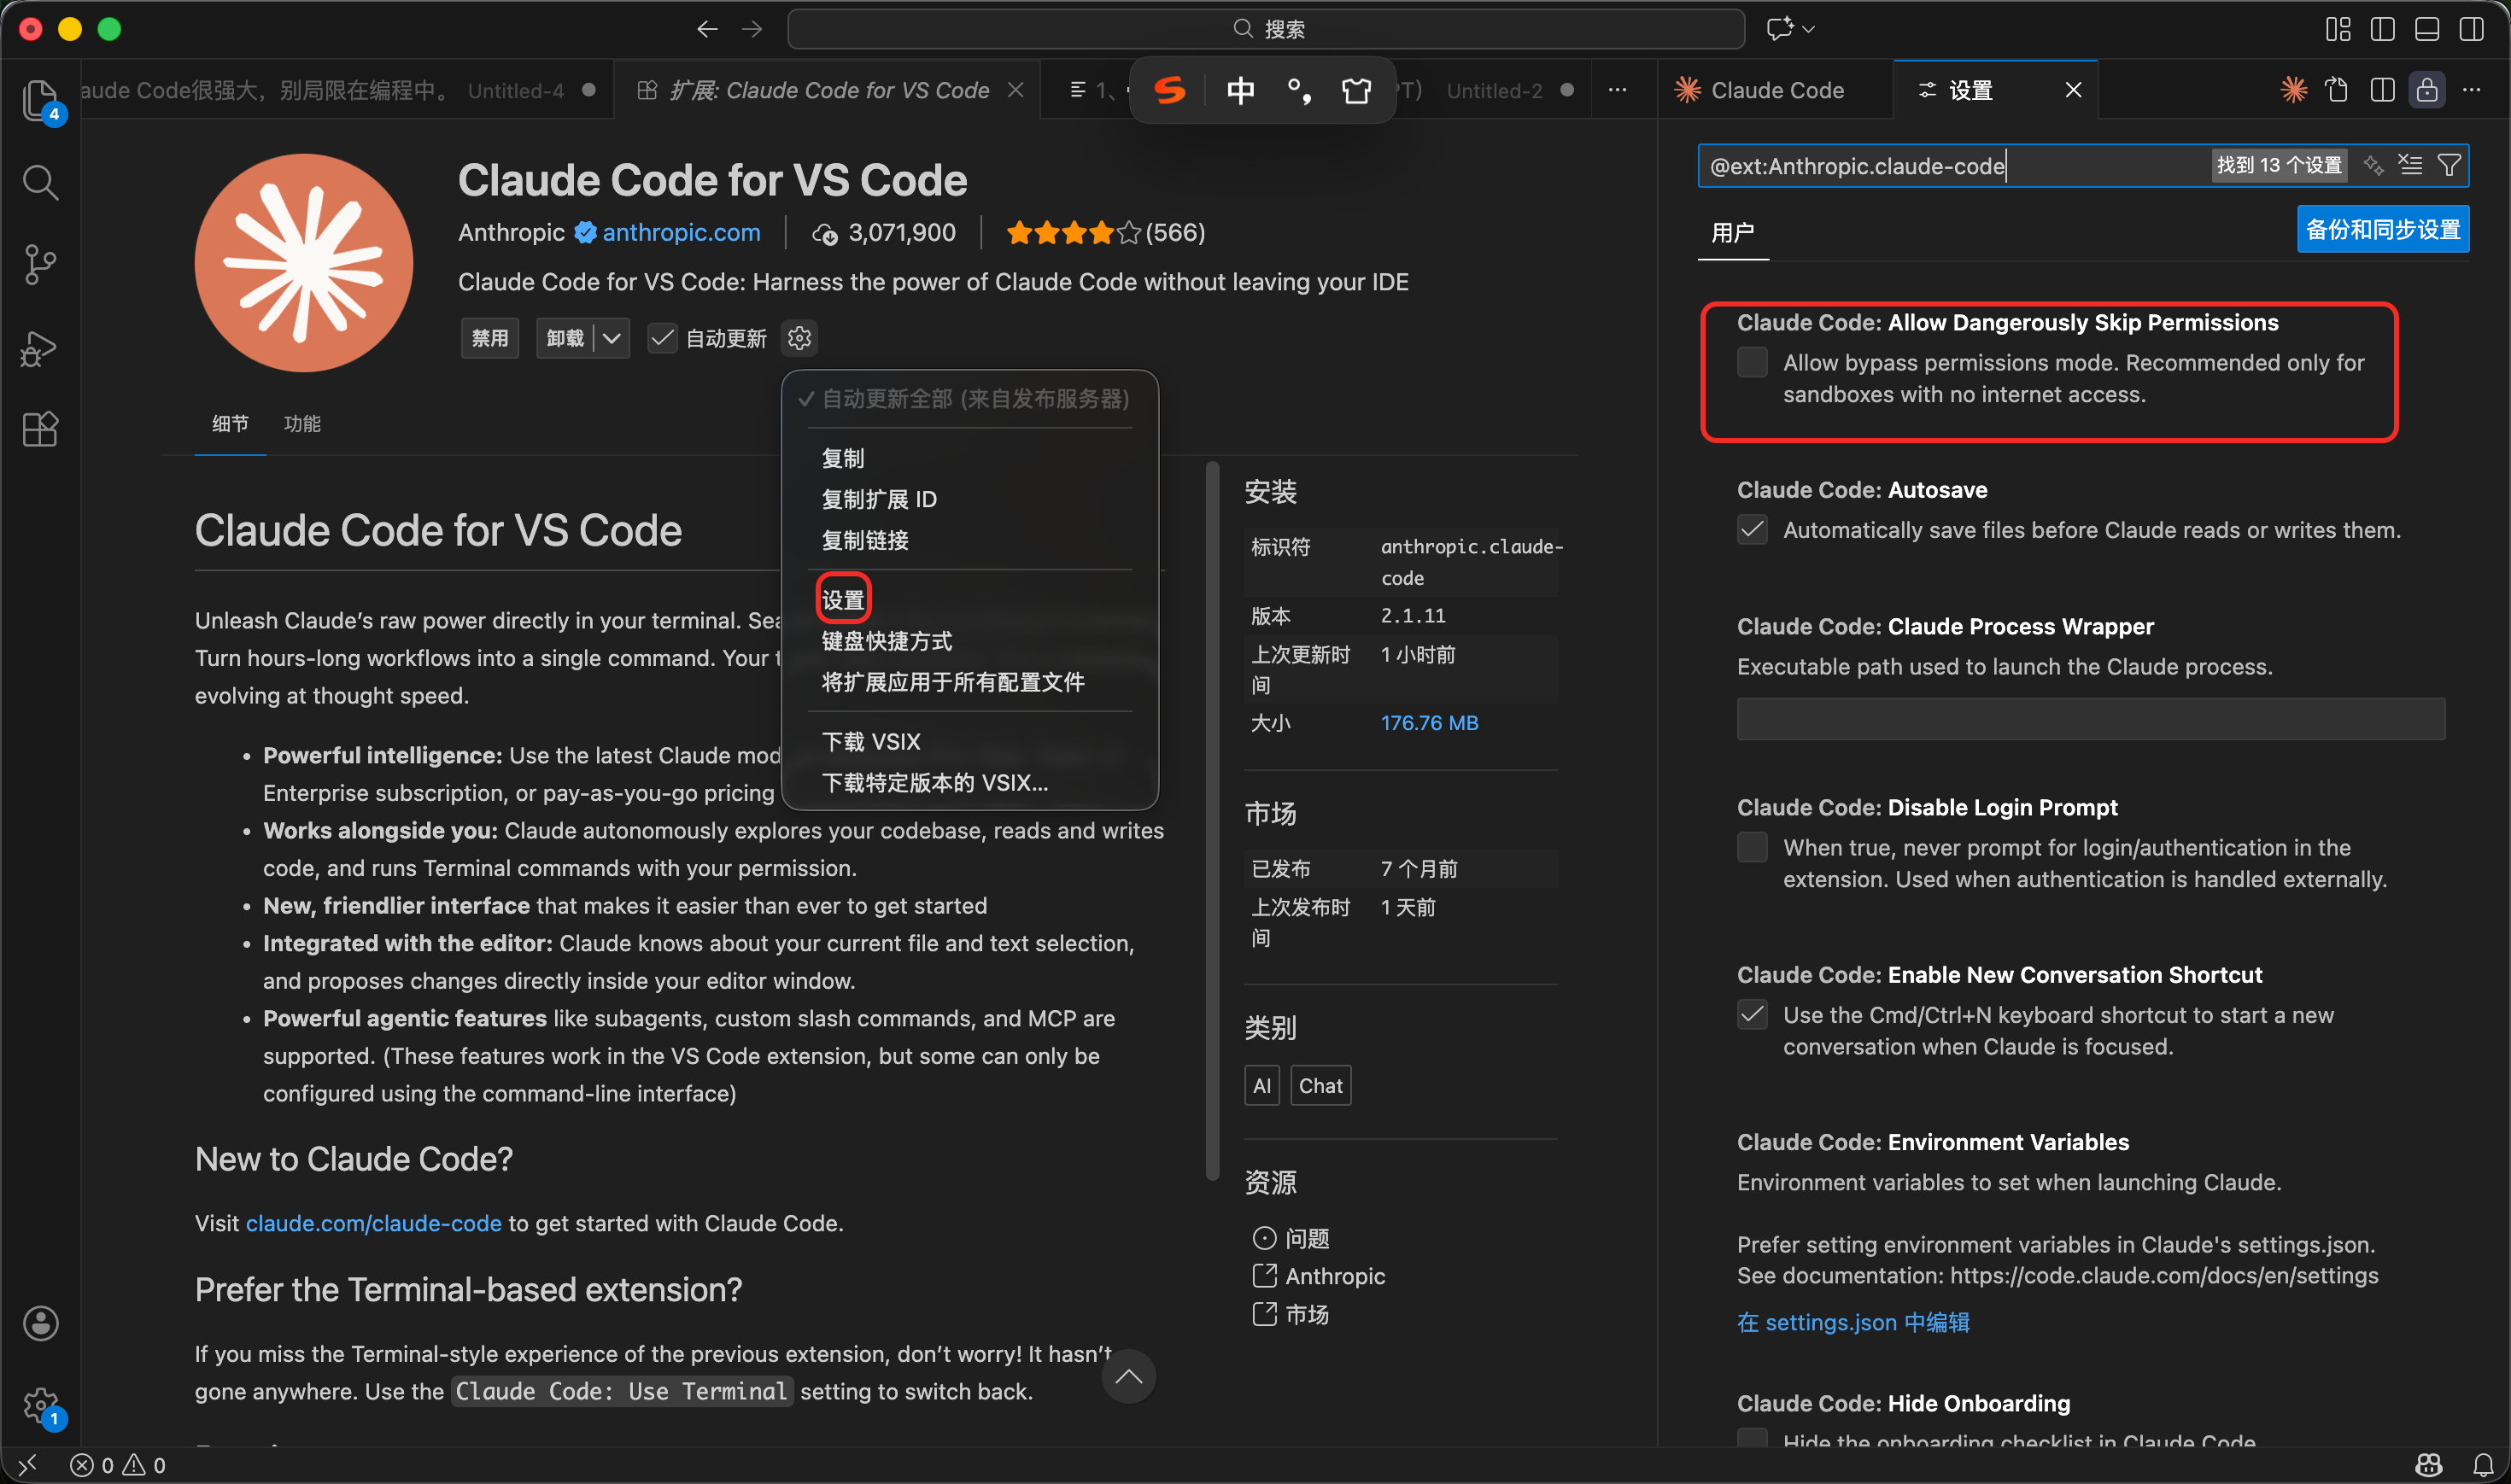Viewport: 2511px width, 1484px height.
Task: Click the Claude Process Wrapper path field
Action: tap(2090, 719)
